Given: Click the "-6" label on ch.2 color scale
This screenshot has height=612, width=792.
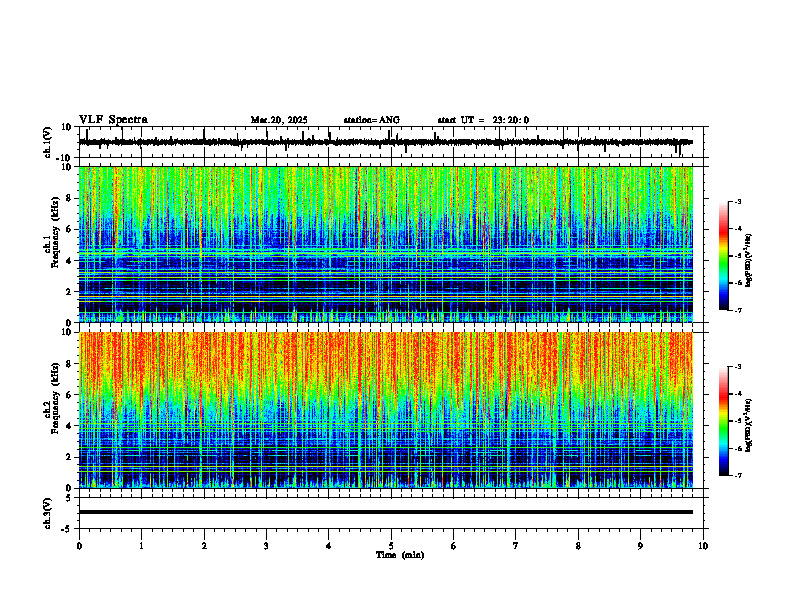Looking at the screenshot, I should 737,448.
